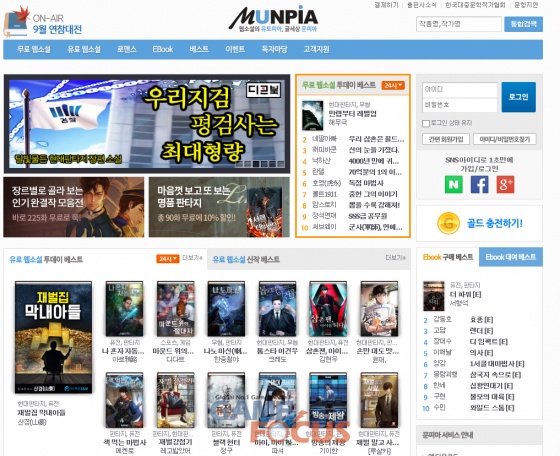The image size is (560, 456).
Task: Open the 결제하기 top link
Action: [386, 5]
